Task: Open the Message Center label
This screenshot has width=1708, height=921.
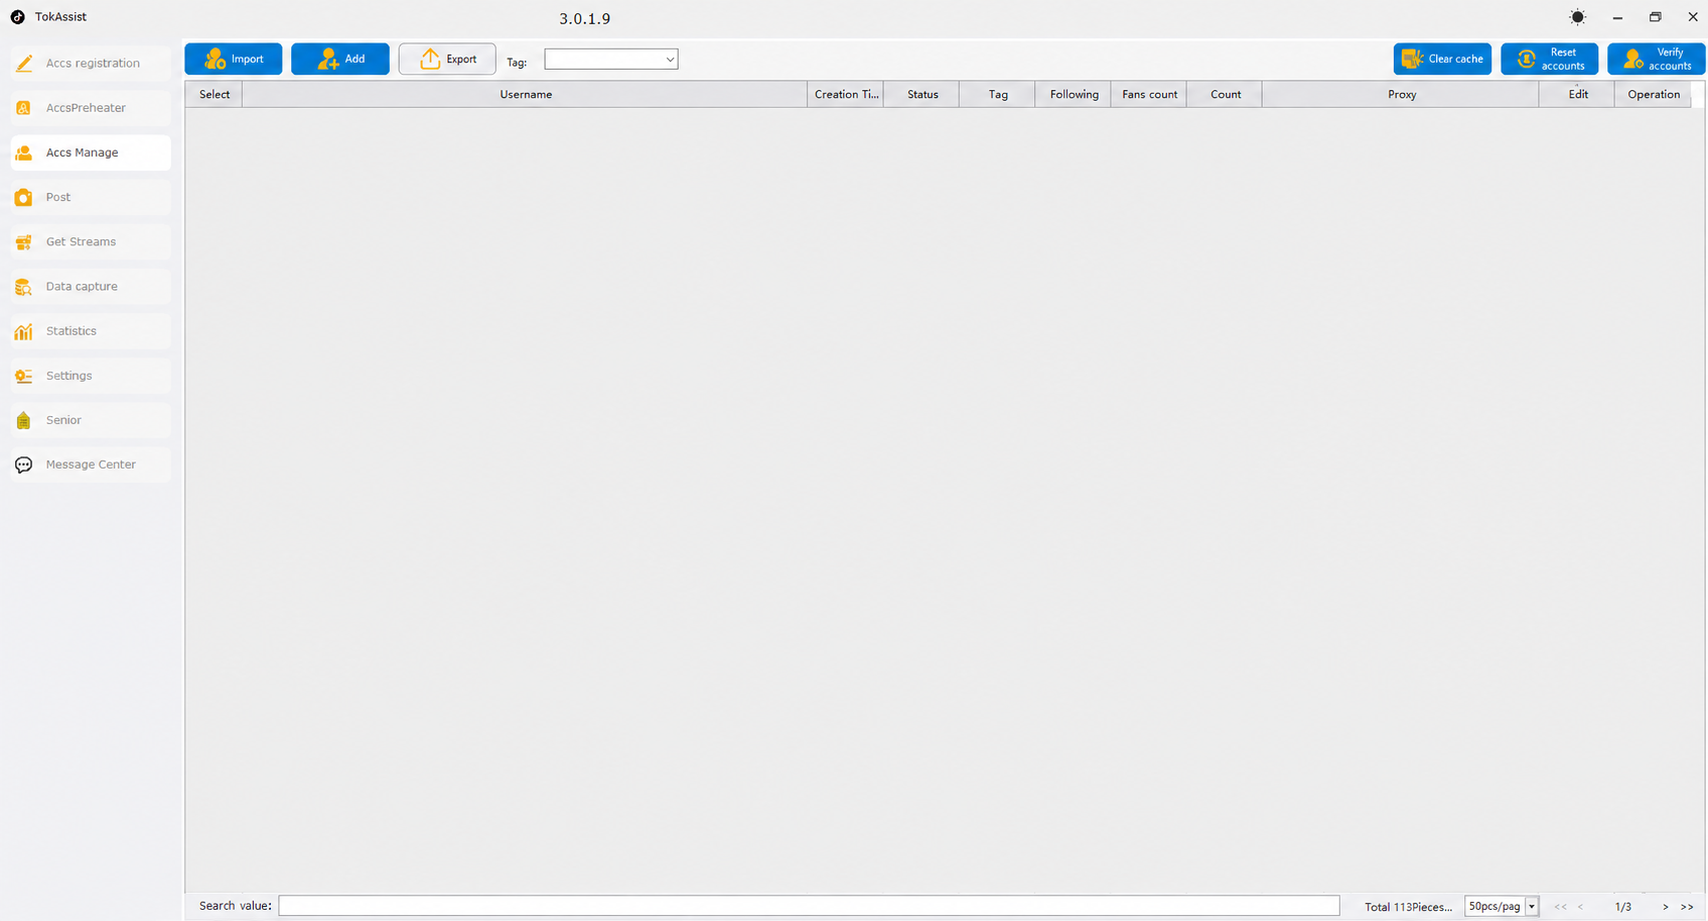Action: [91, 465]
